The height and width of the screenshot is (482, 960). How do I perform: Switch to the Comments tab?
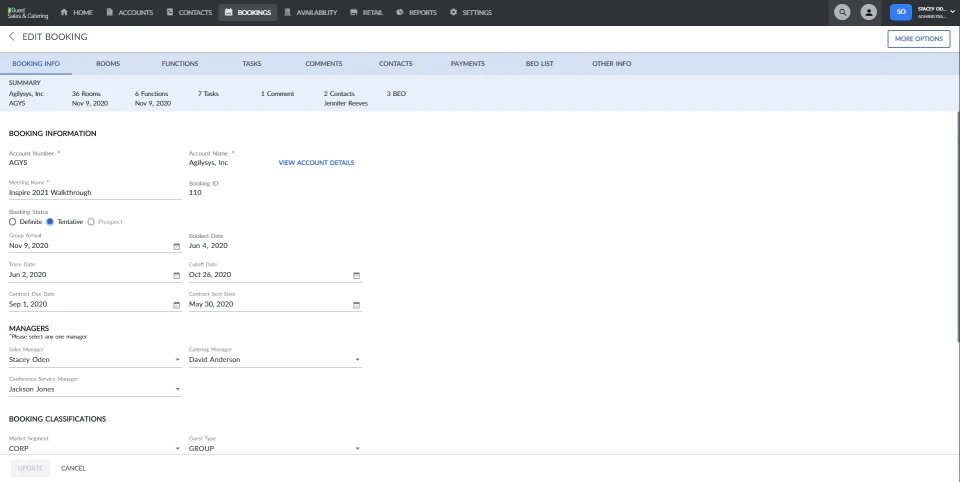(324, 64)
